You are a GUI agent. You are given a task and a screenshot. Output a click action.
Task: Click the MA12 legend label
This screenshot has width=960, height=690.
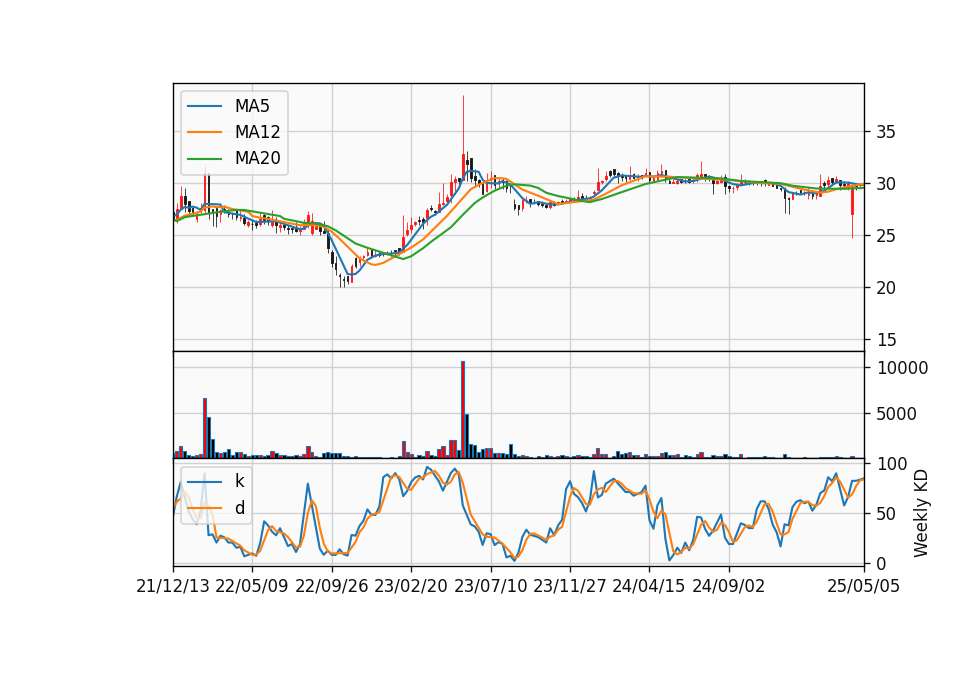(x=257, y=132)
